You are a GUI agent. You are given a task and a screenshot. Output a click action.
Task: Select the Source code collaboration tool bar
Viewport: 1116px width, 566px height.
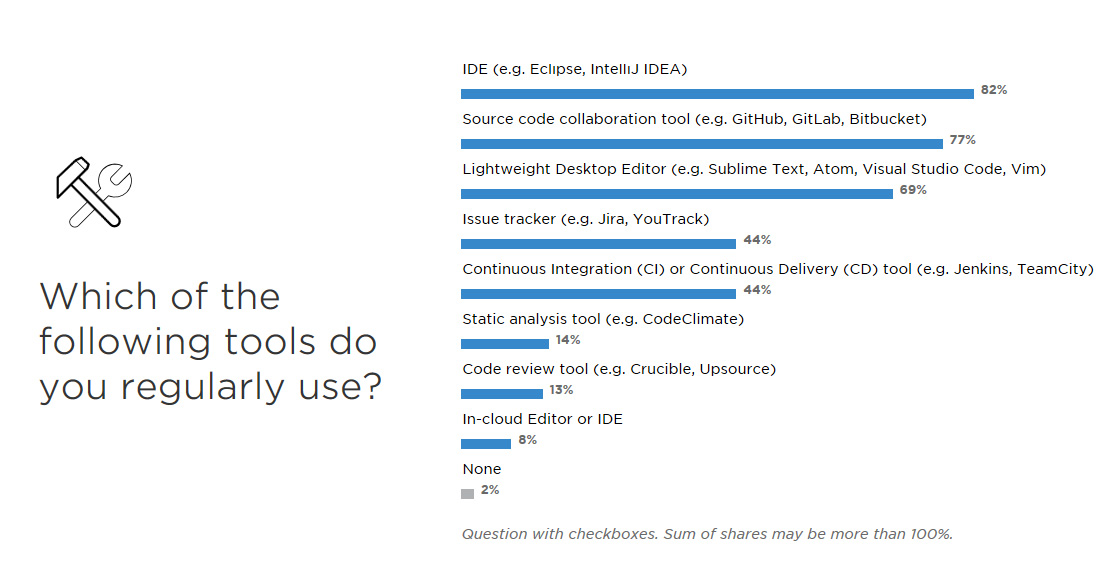tap(702, 144)
